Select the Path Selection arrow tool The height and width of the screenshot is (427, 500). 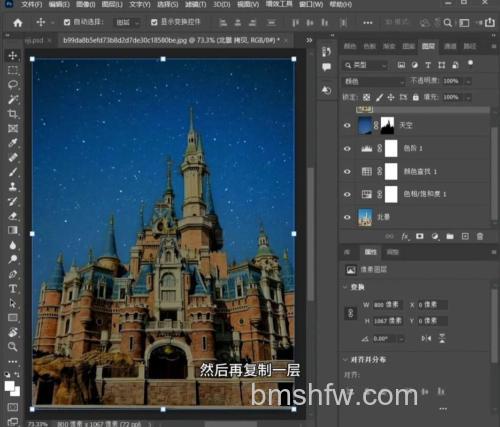[x=13, y=303]
